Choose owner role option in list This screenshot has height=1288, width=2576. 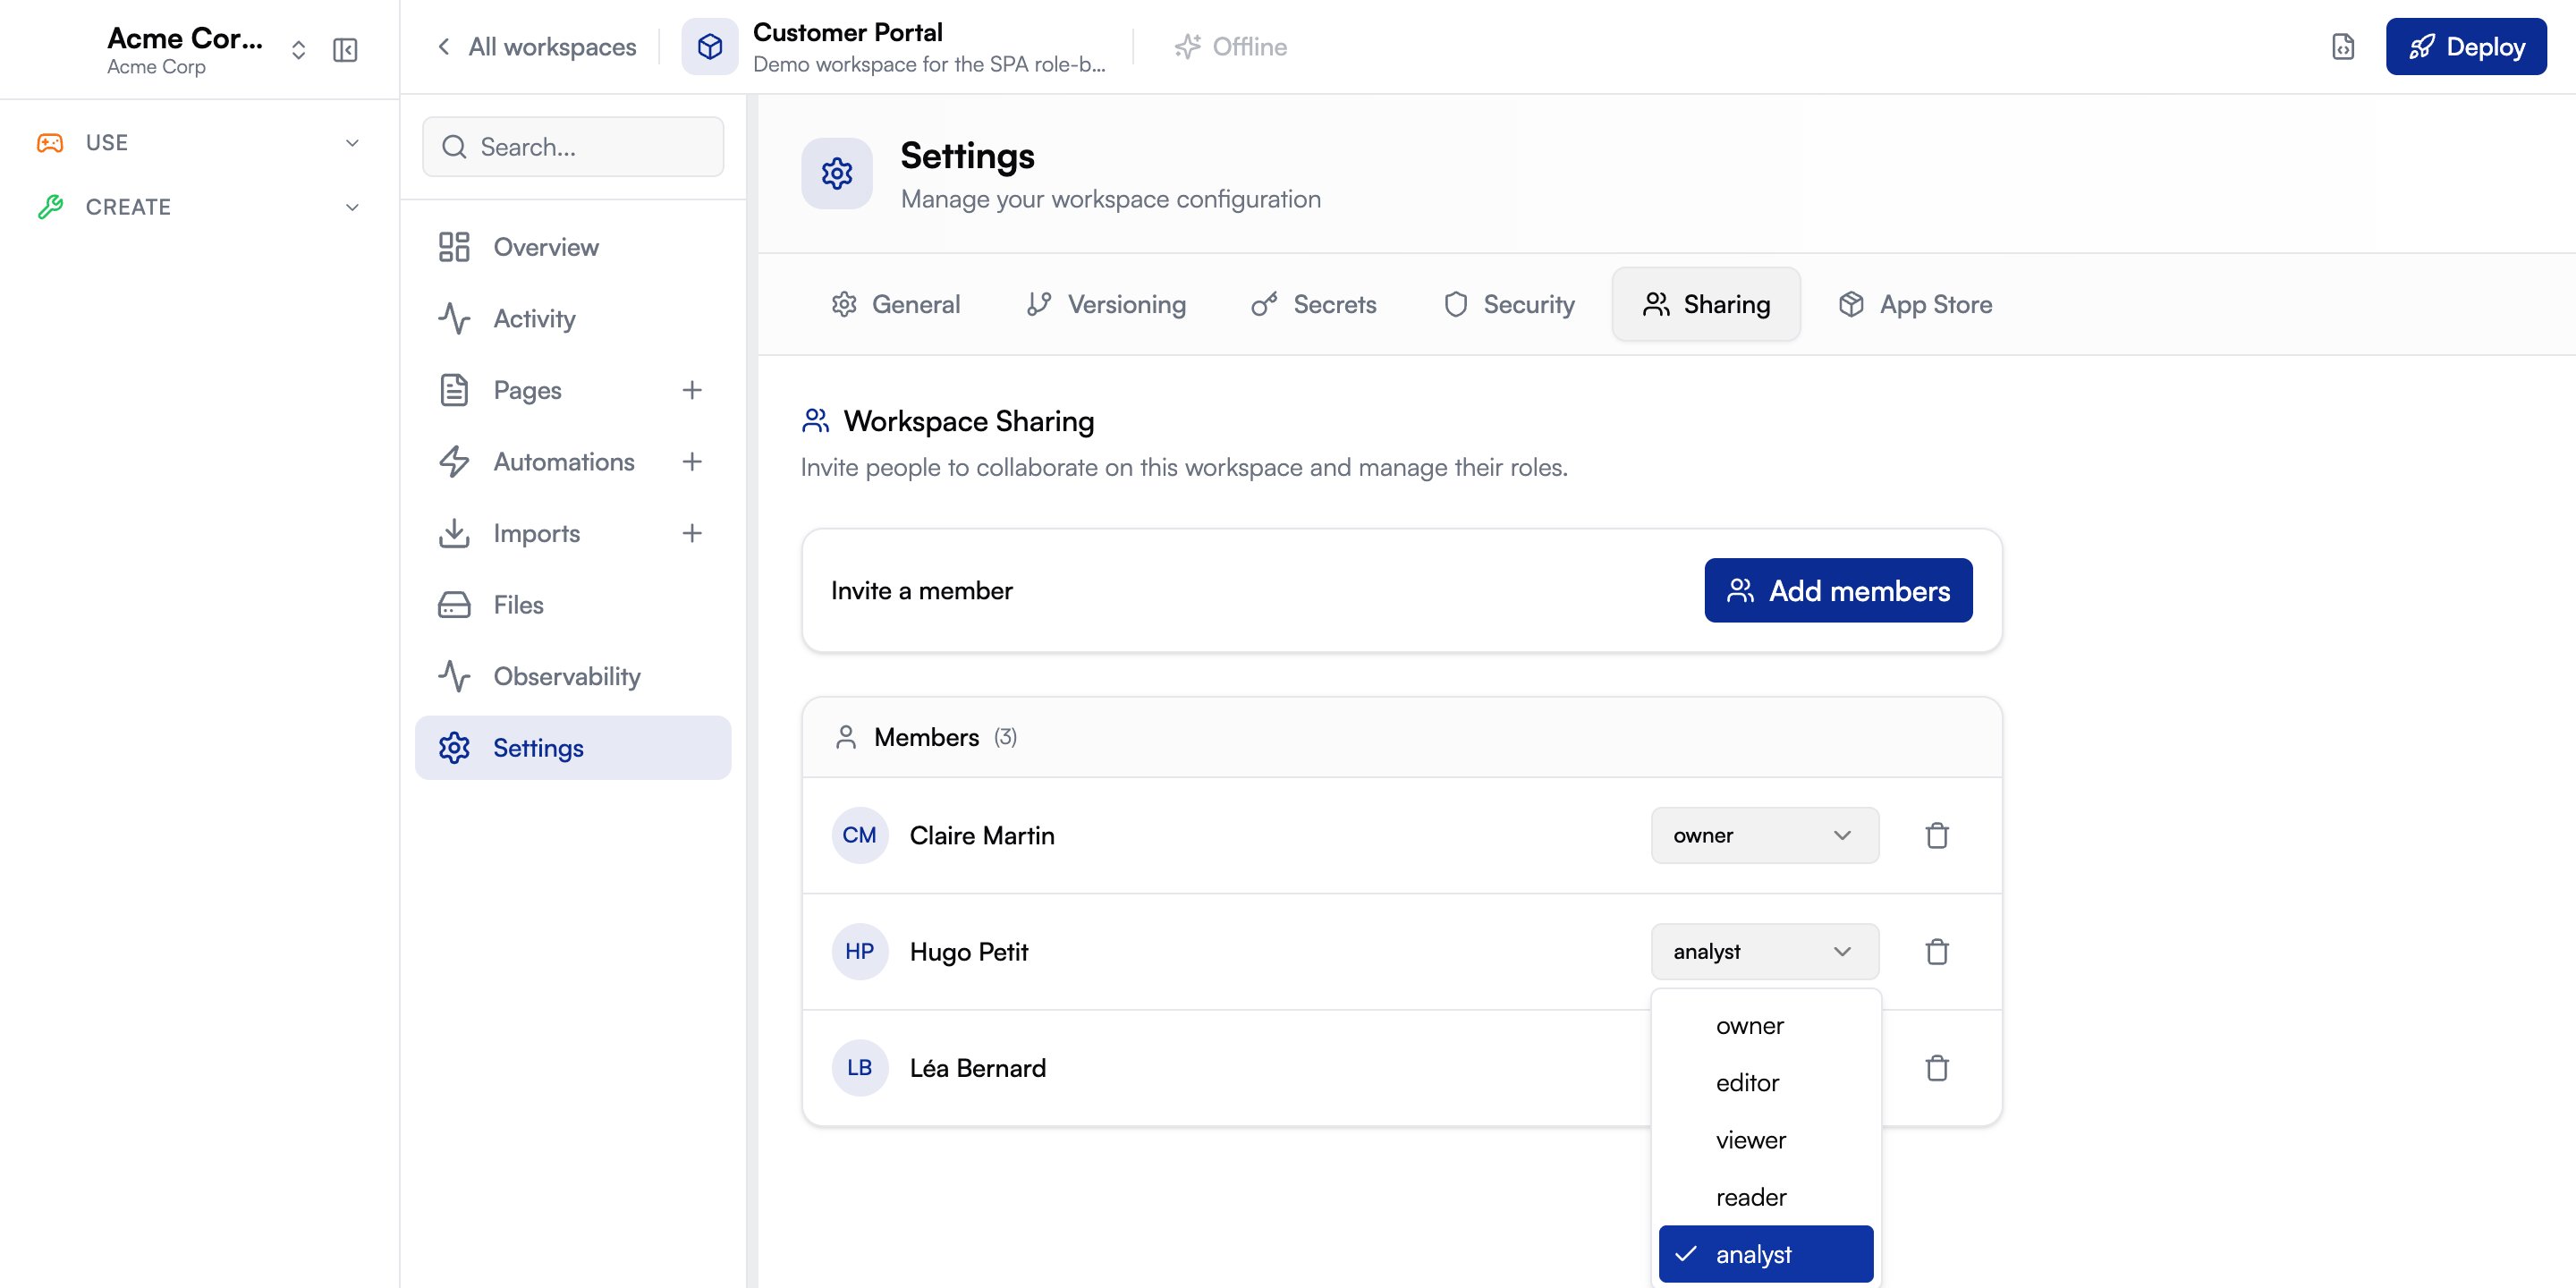click(x=1766, y=1026)
